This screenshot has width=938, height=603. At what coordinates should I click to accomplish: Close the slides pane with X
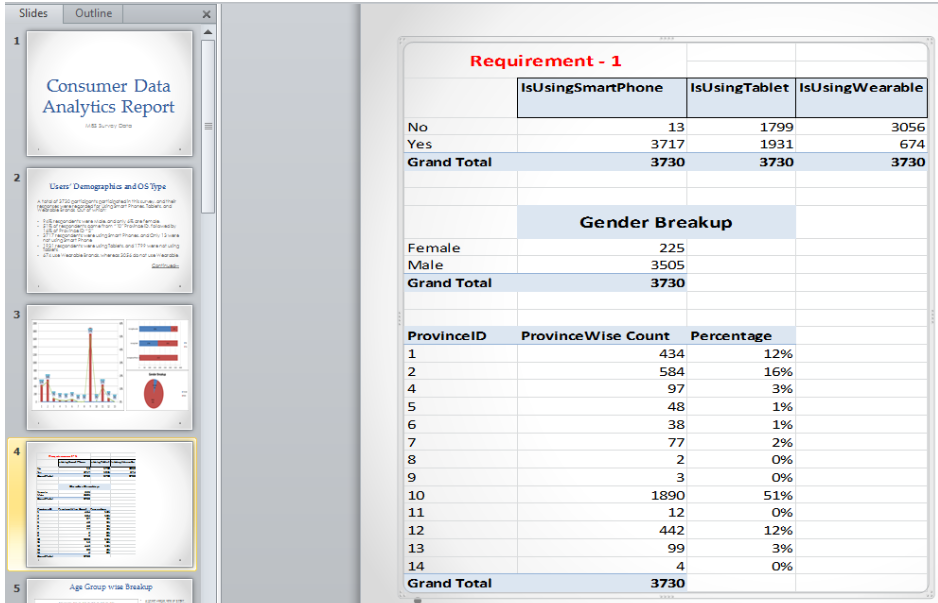pyautogui.click(x=206, y=14)
